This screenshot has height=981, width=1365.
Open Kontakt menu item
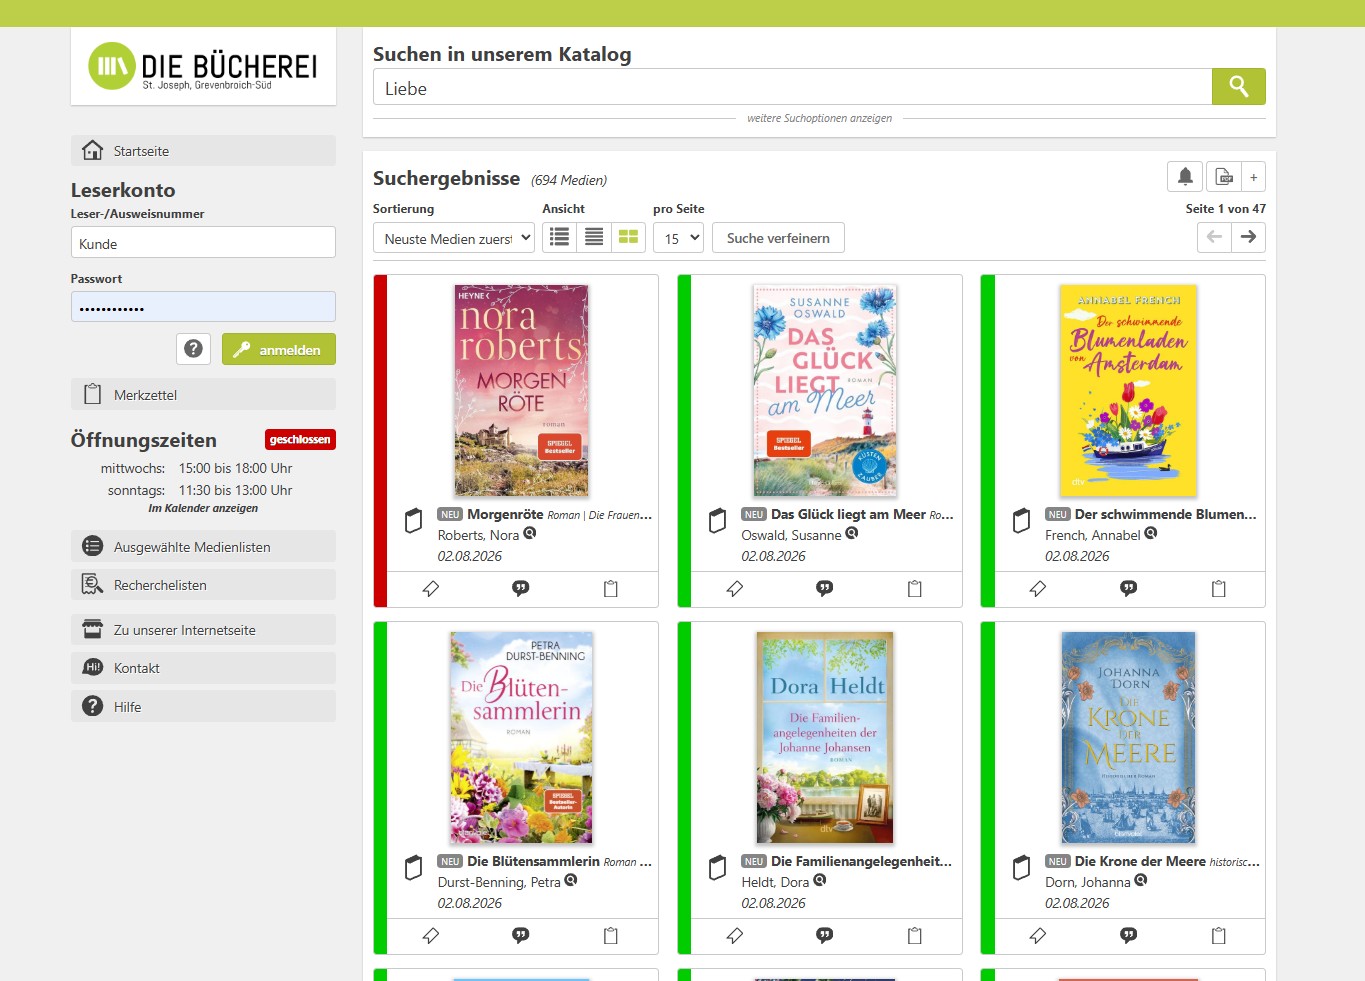[203, 668]
